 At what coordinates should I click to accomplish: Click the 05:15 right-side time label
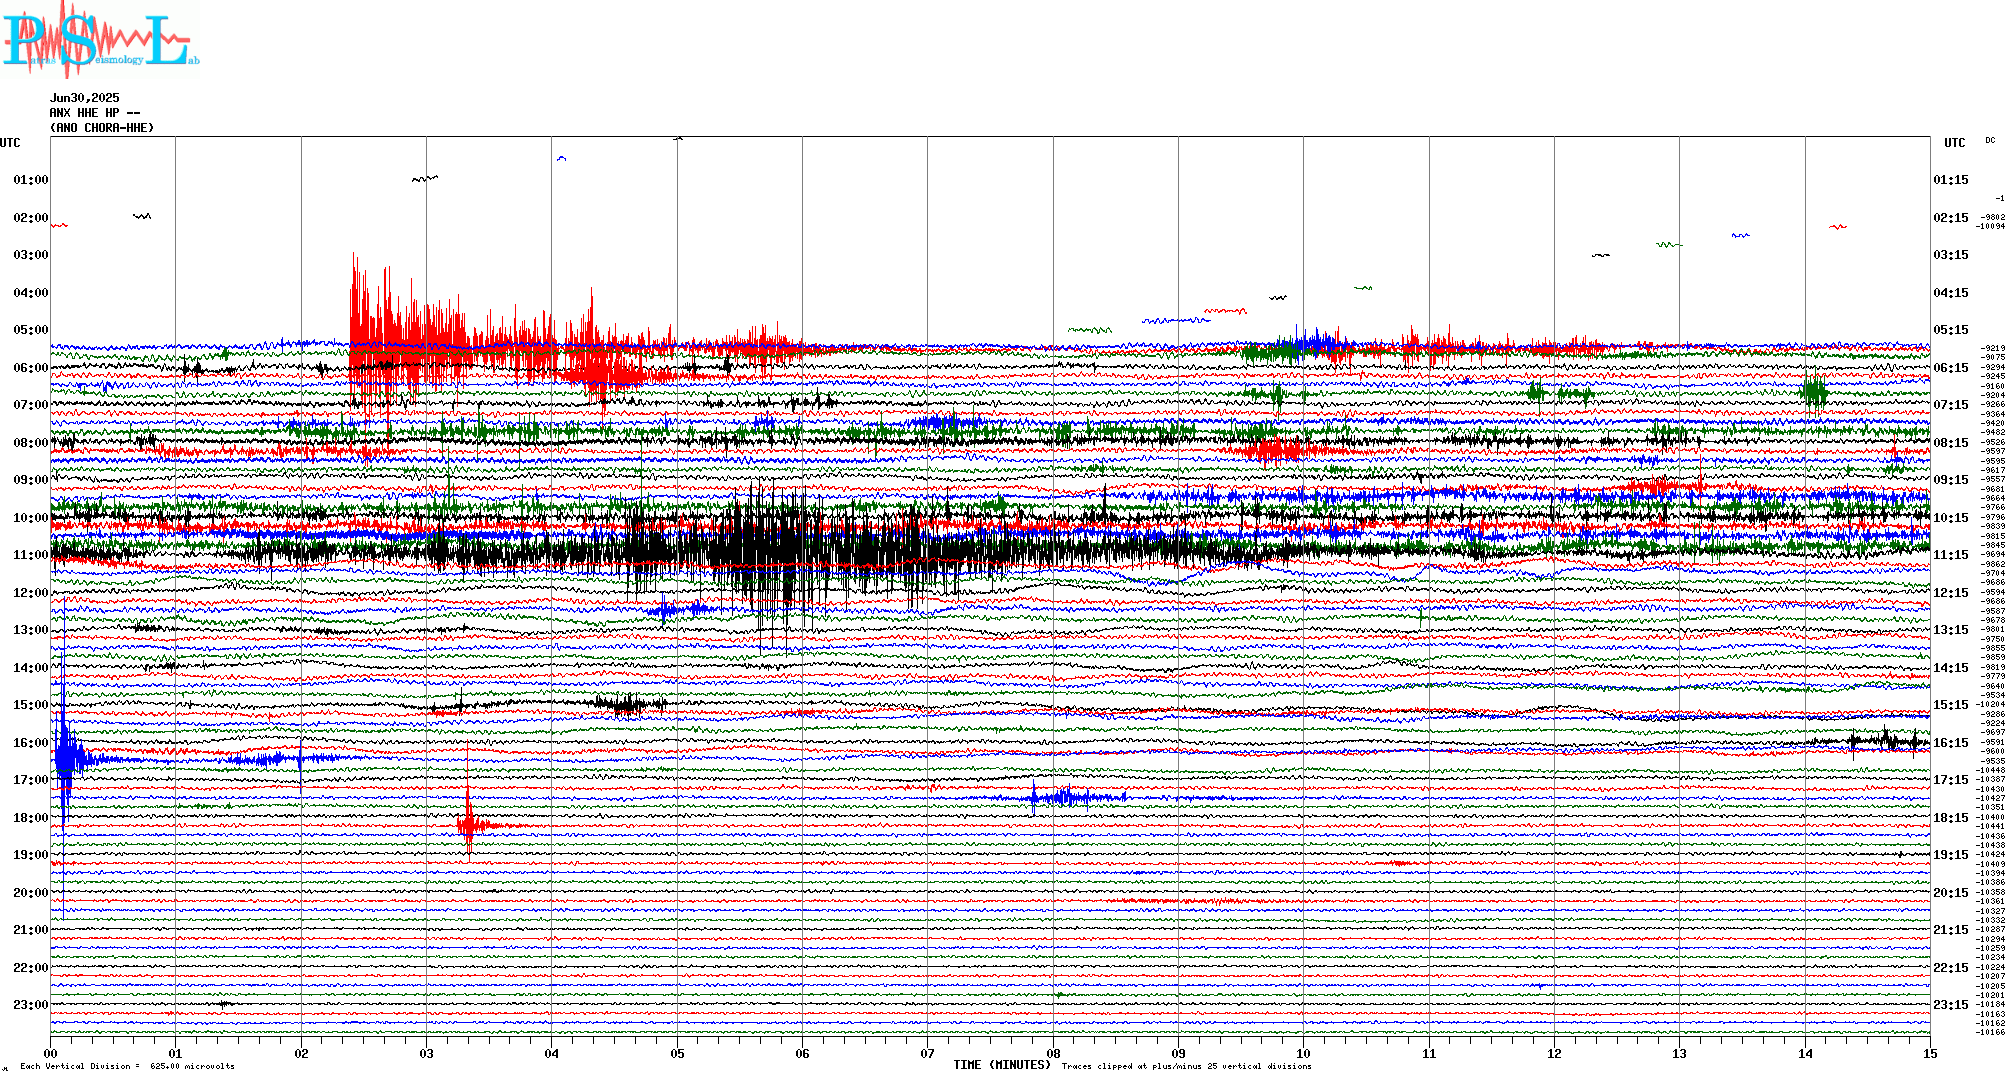coord(1950,330)
